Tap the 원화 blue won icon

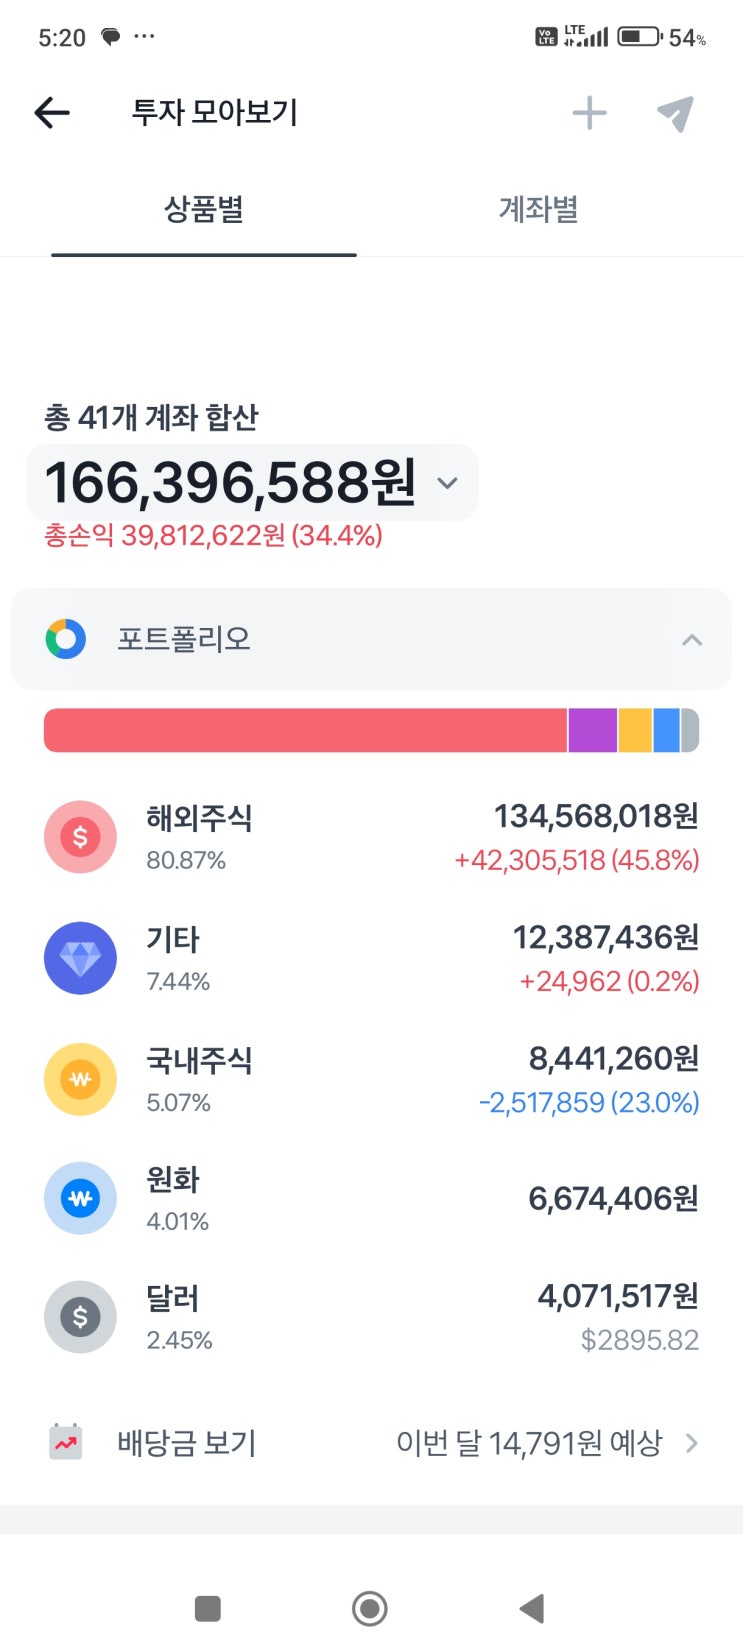(x=80, y=1198)
